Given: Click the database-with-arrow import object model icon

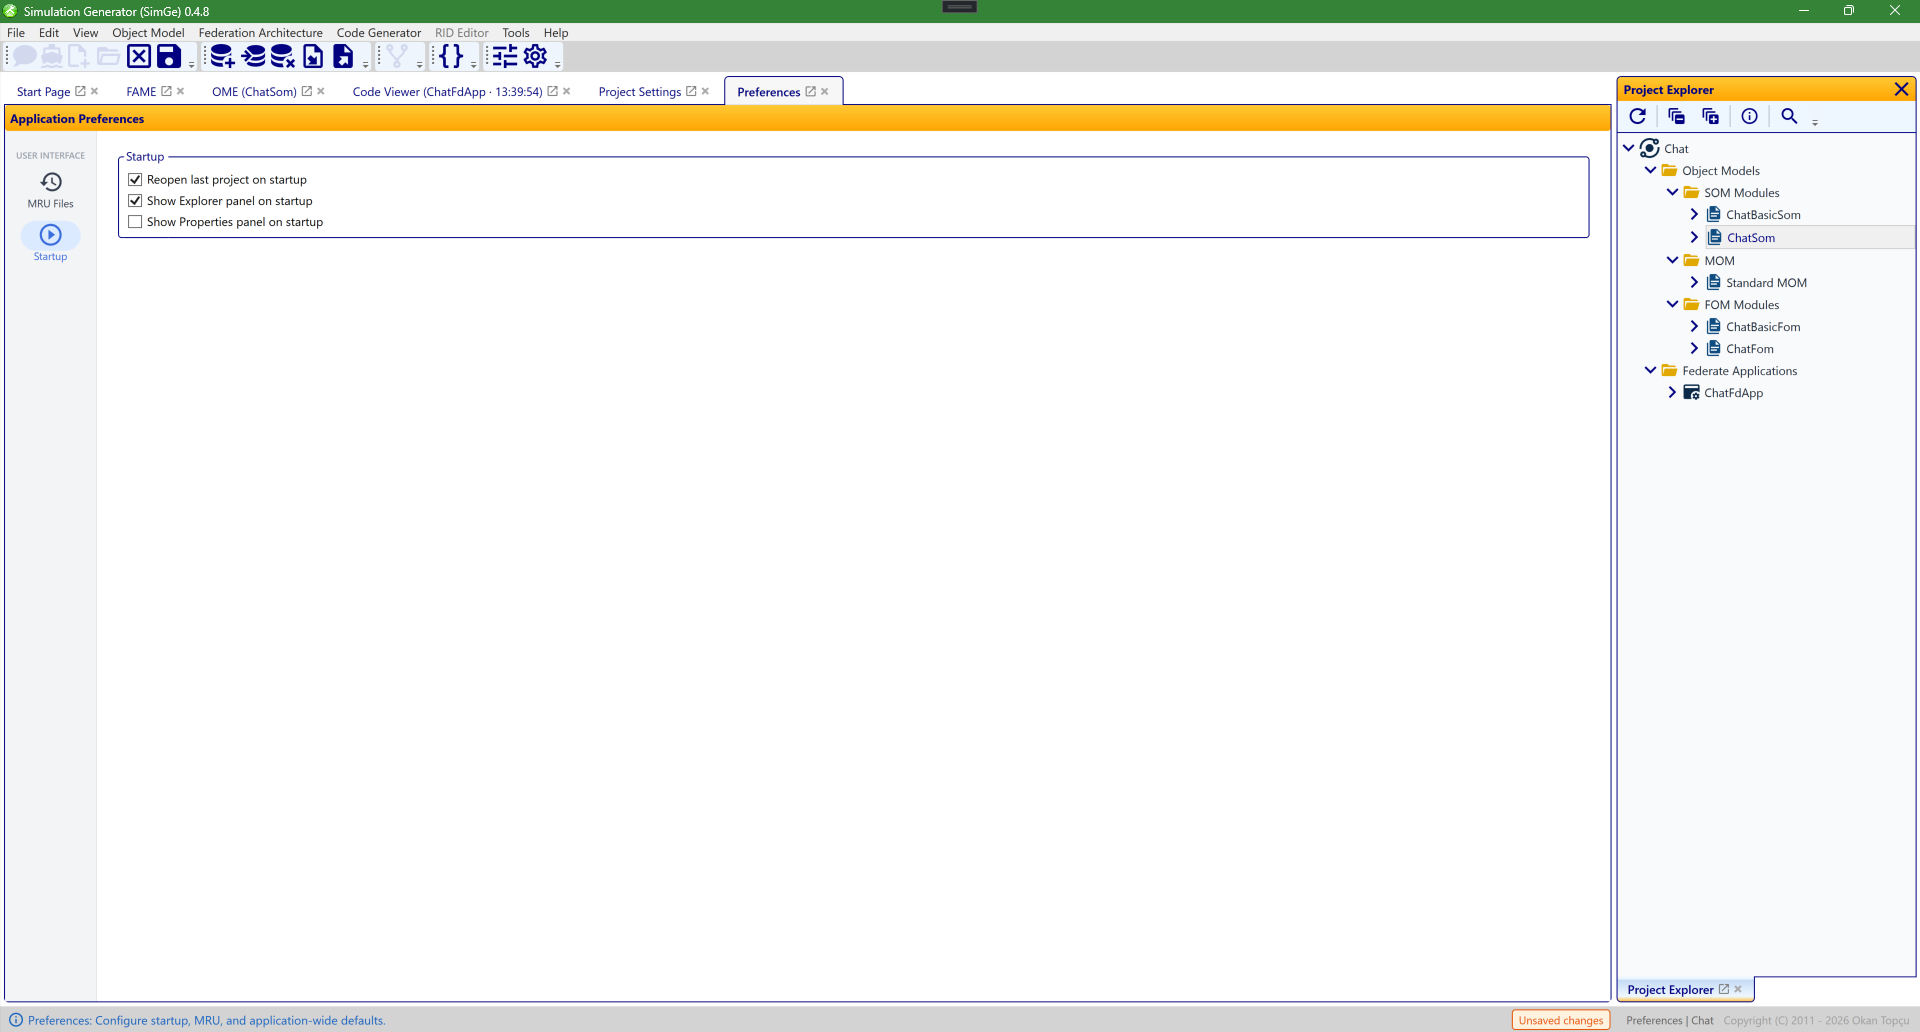Looking at the screenshot, I should [x=254, y=56].
